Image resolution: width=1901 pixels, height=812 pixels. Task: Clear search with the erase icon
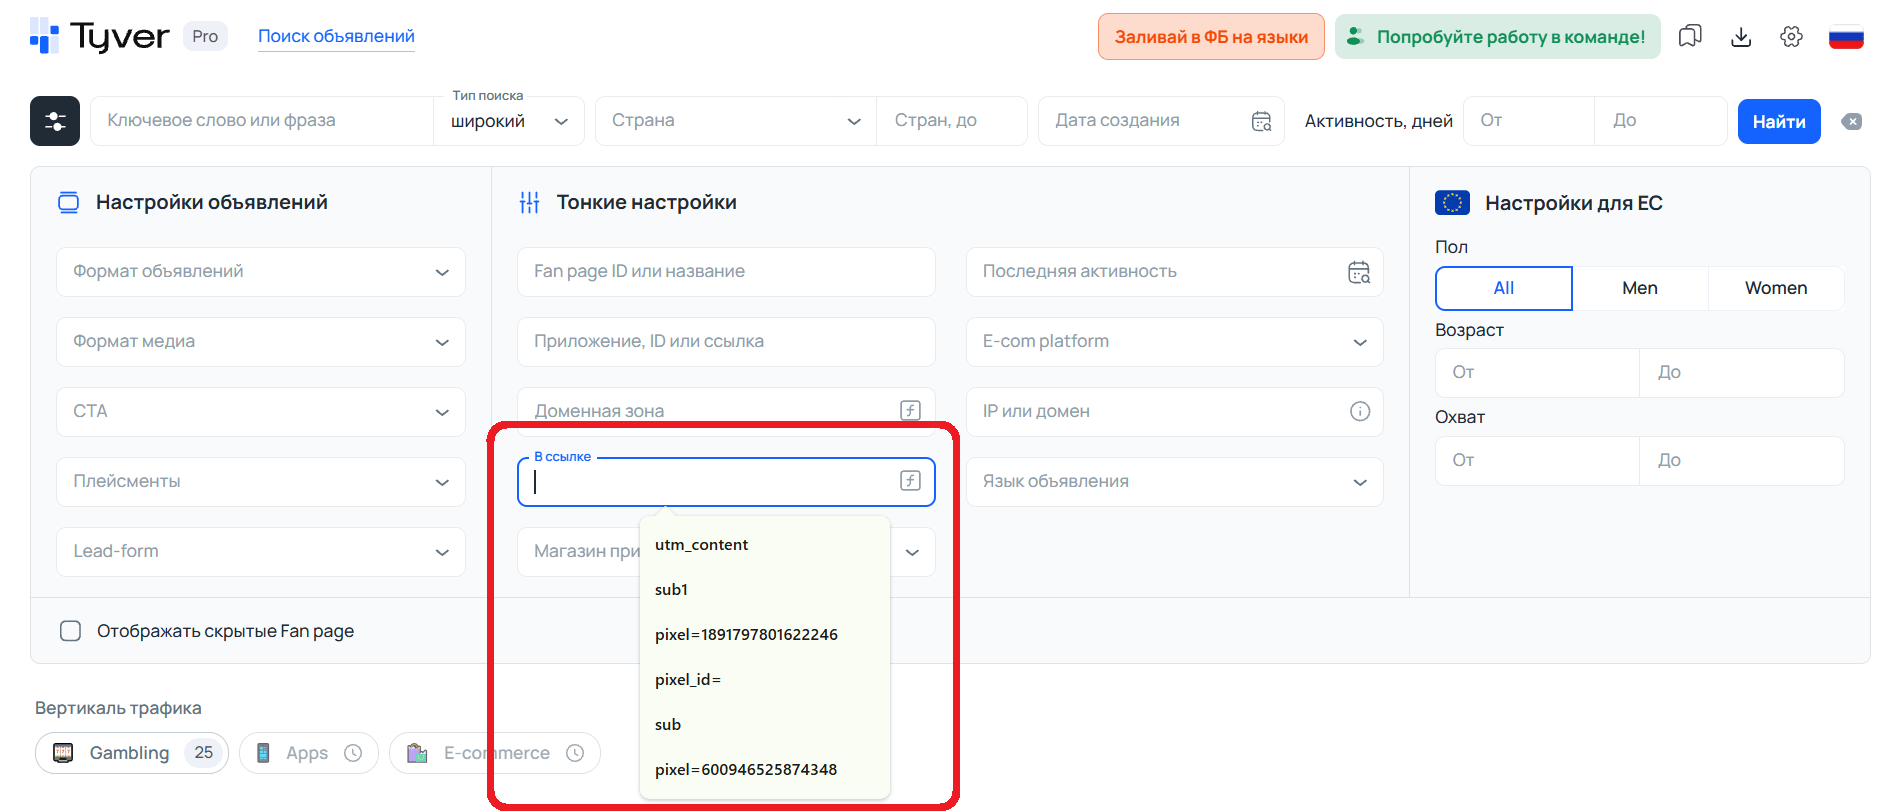tap(1852, 121)
